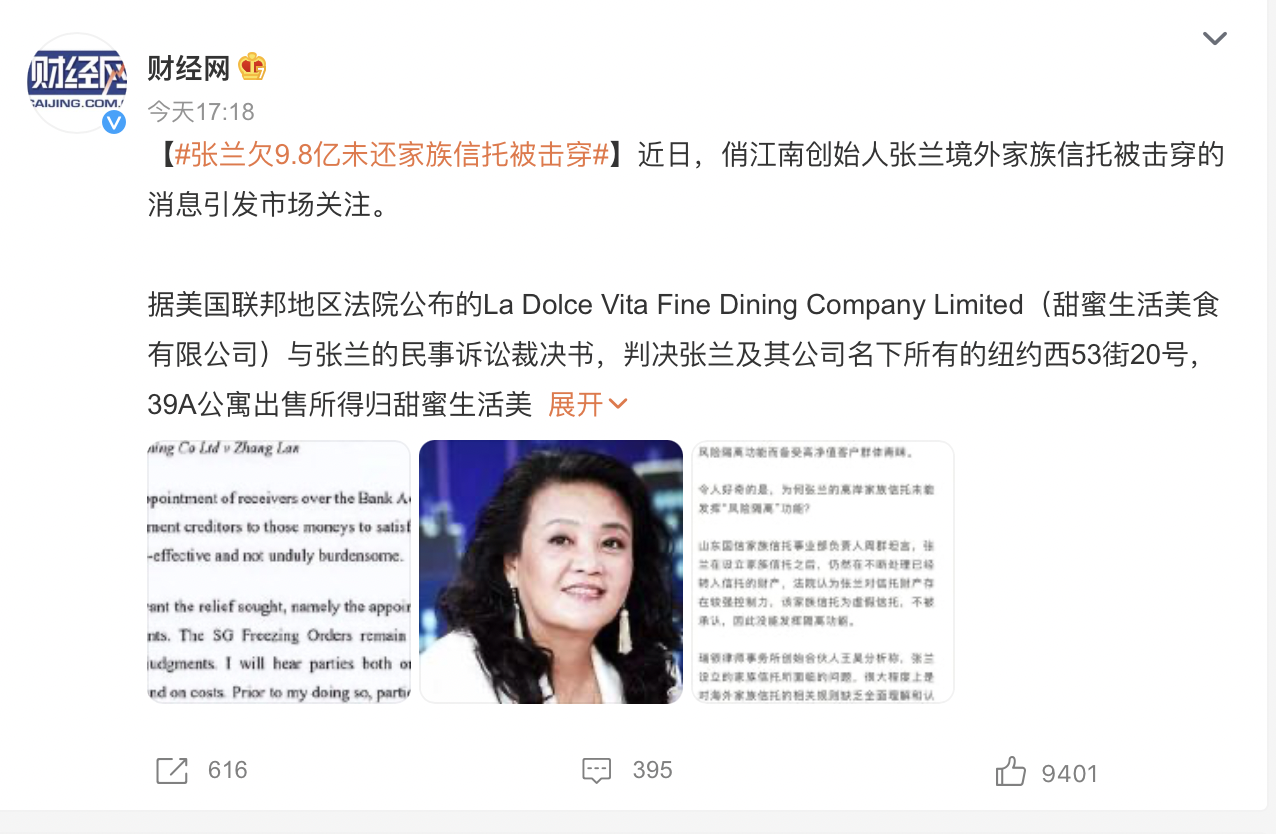Open hashtag #张兰欠9.8亿未还家族信托被击穿#

point(392,155)
